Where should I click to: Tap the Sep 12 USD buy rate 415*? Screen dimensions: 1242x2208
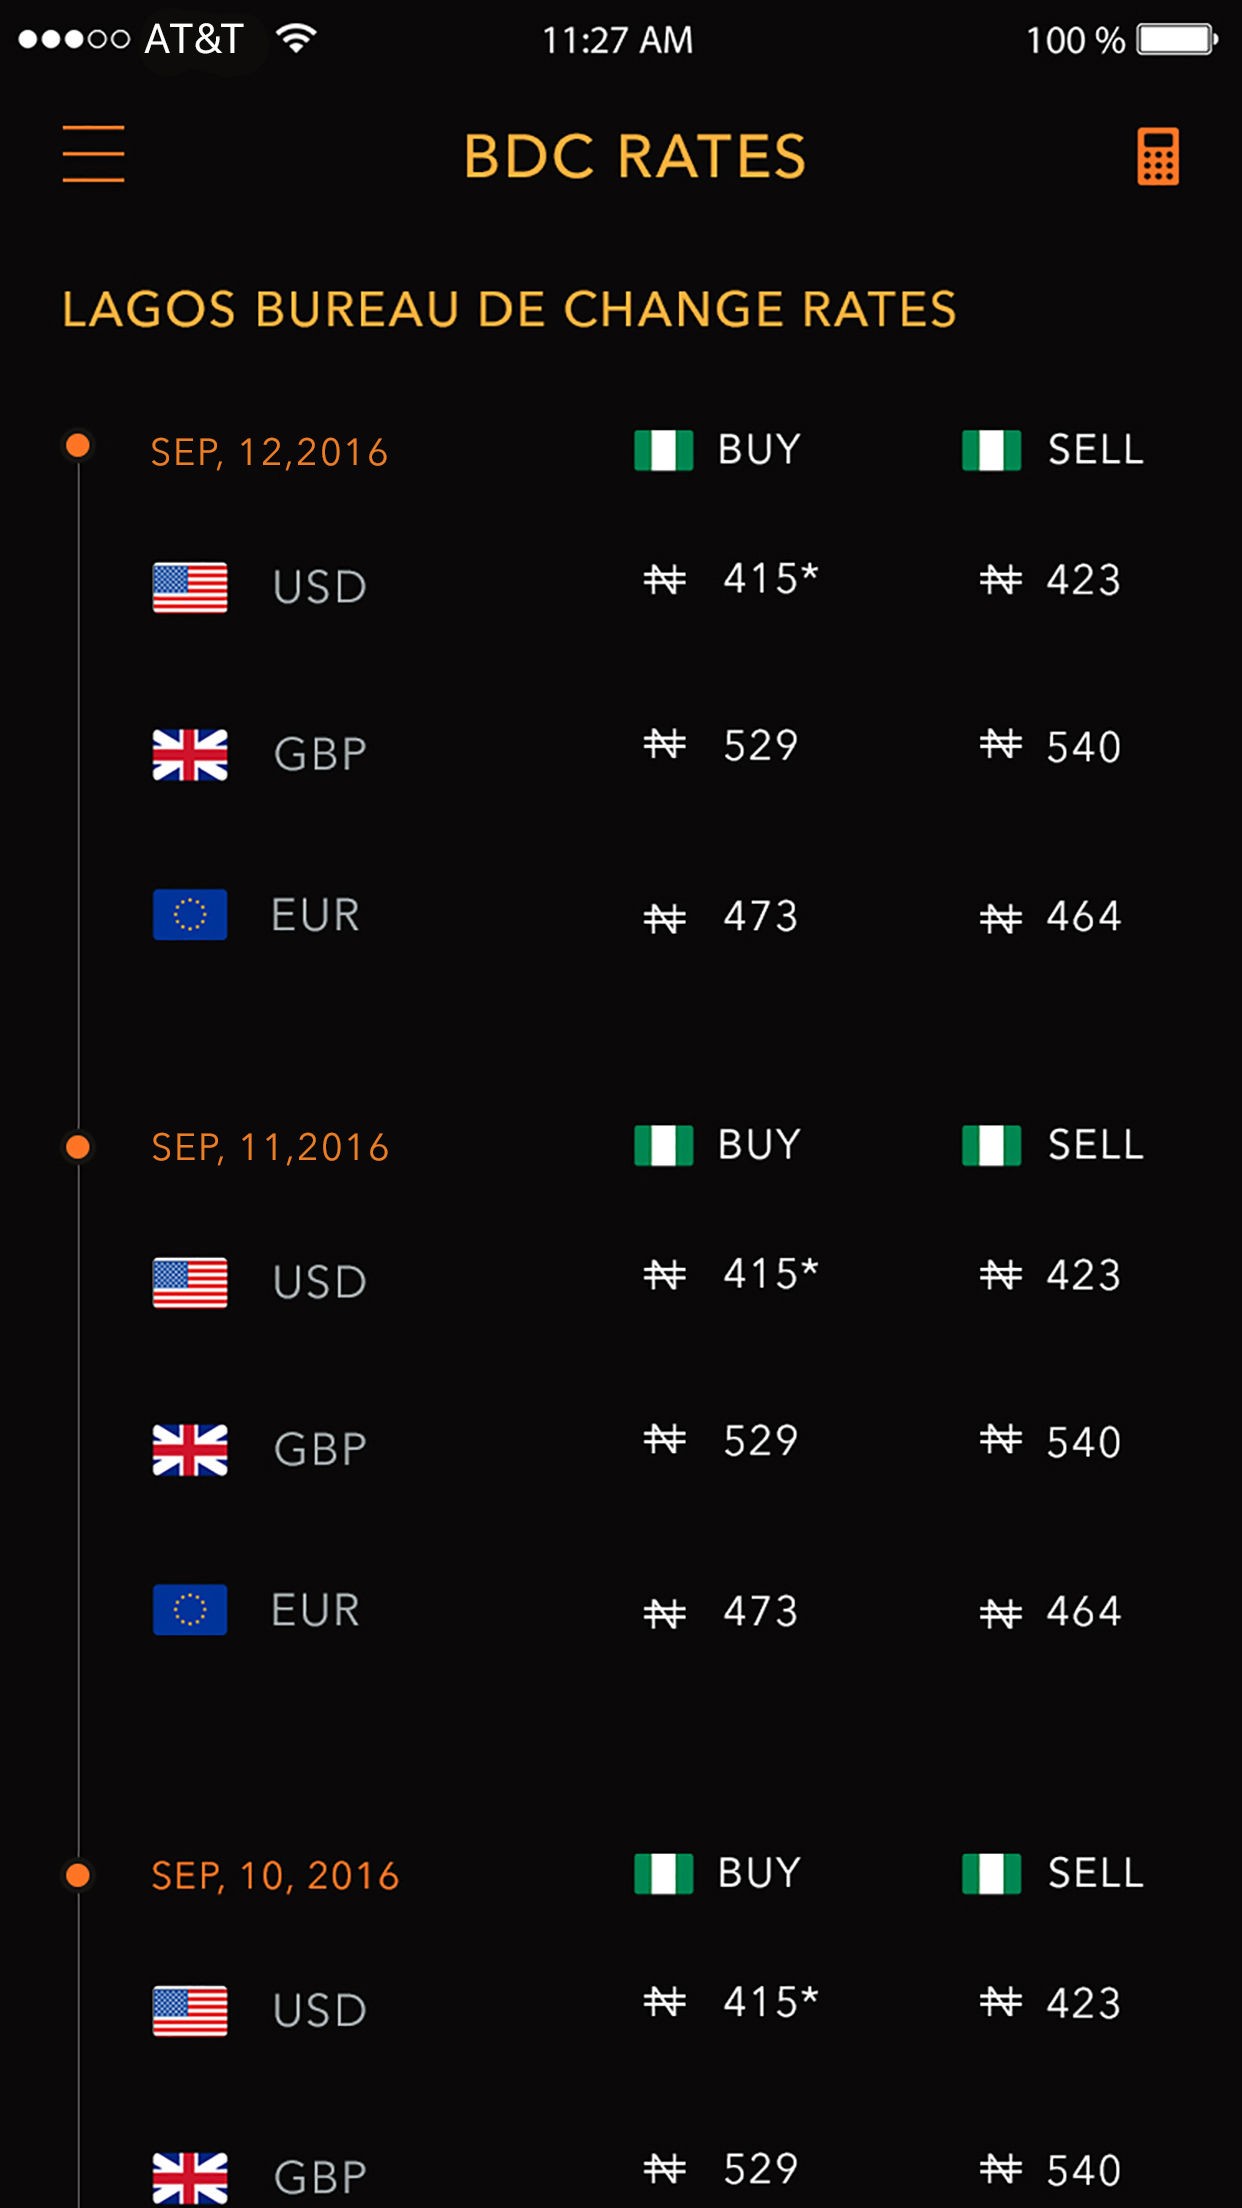[x=770, y=579]
